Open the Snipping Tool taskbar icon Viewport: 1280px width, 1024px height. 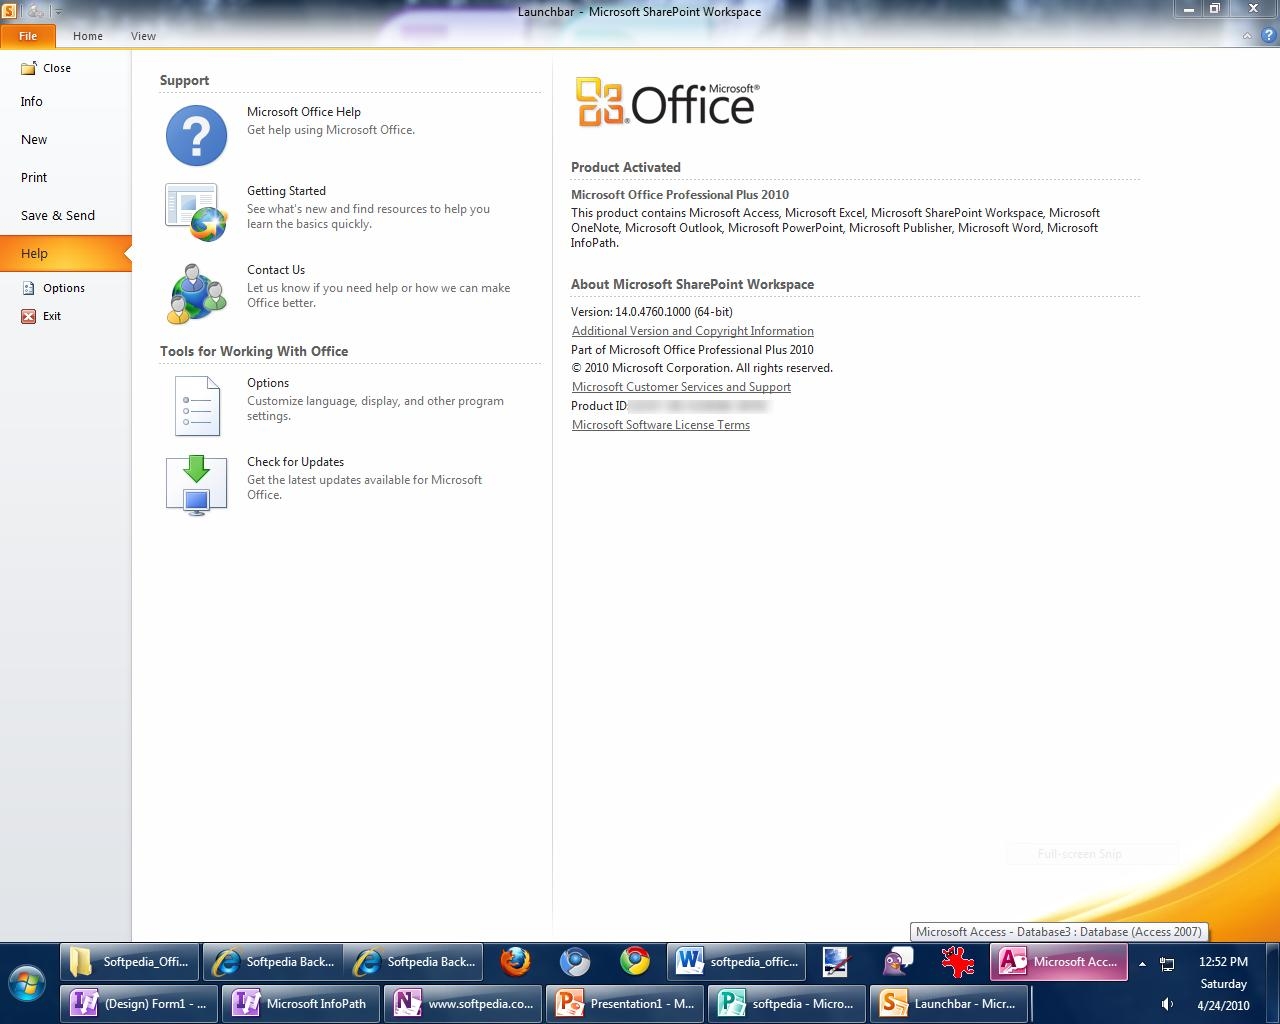pos(836,962)
